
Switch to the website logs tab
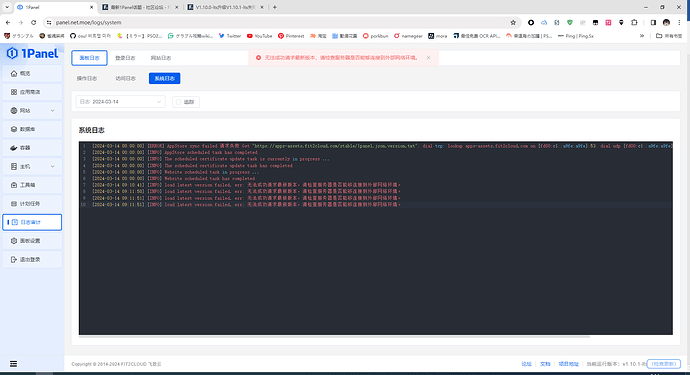click(161, 58)
